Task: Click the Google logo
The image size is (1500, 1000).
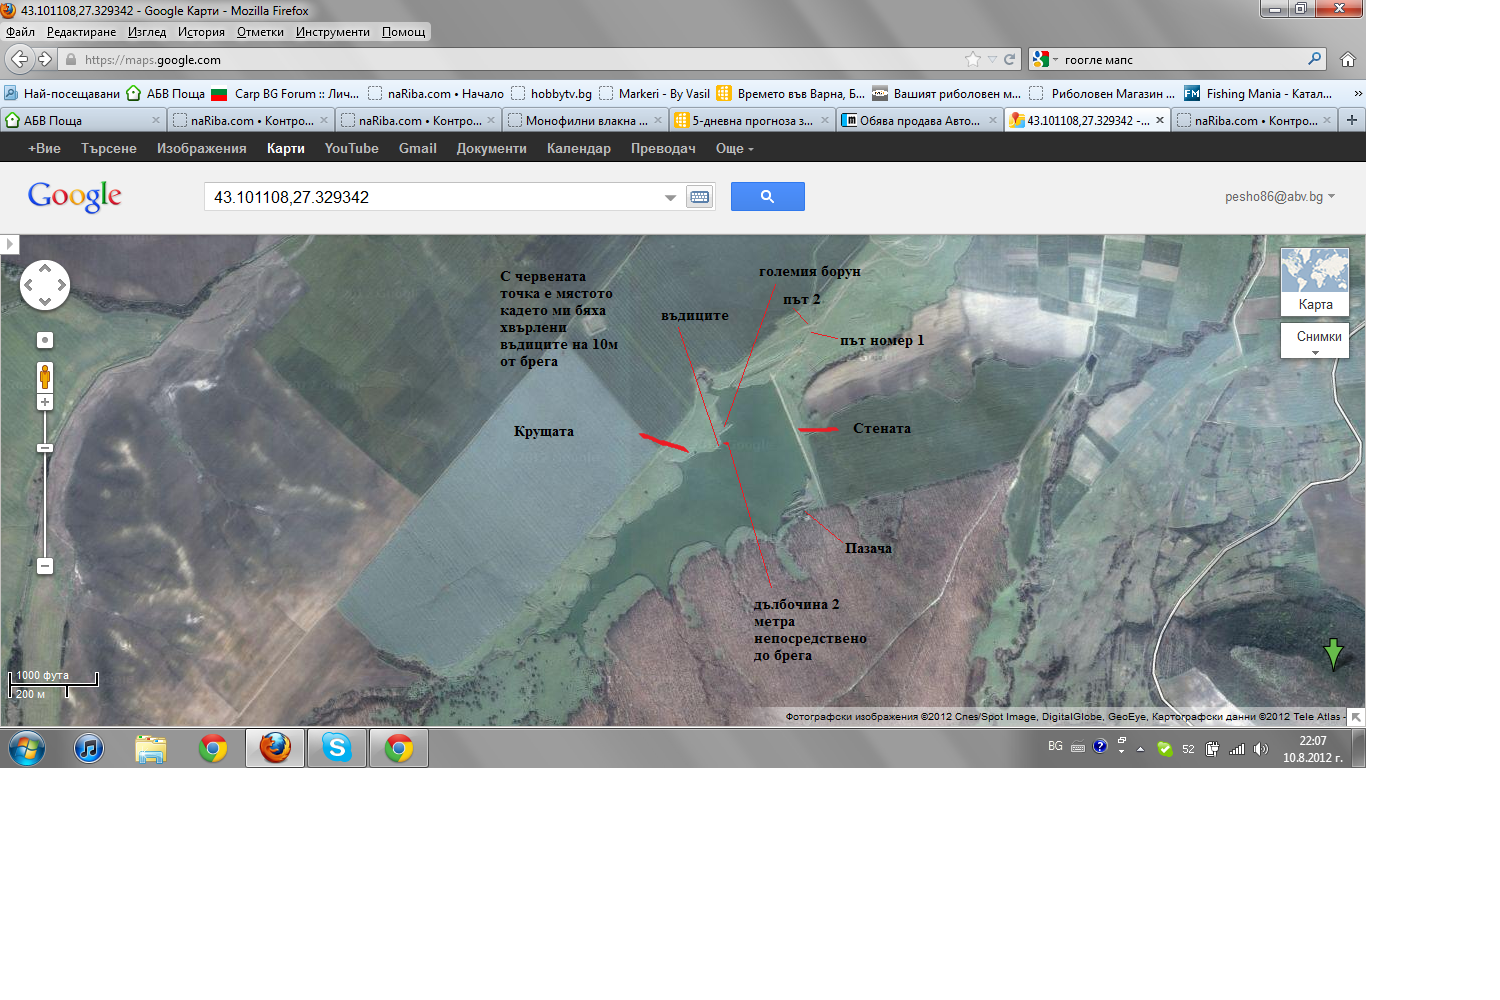Action: (x=75, y=196)
